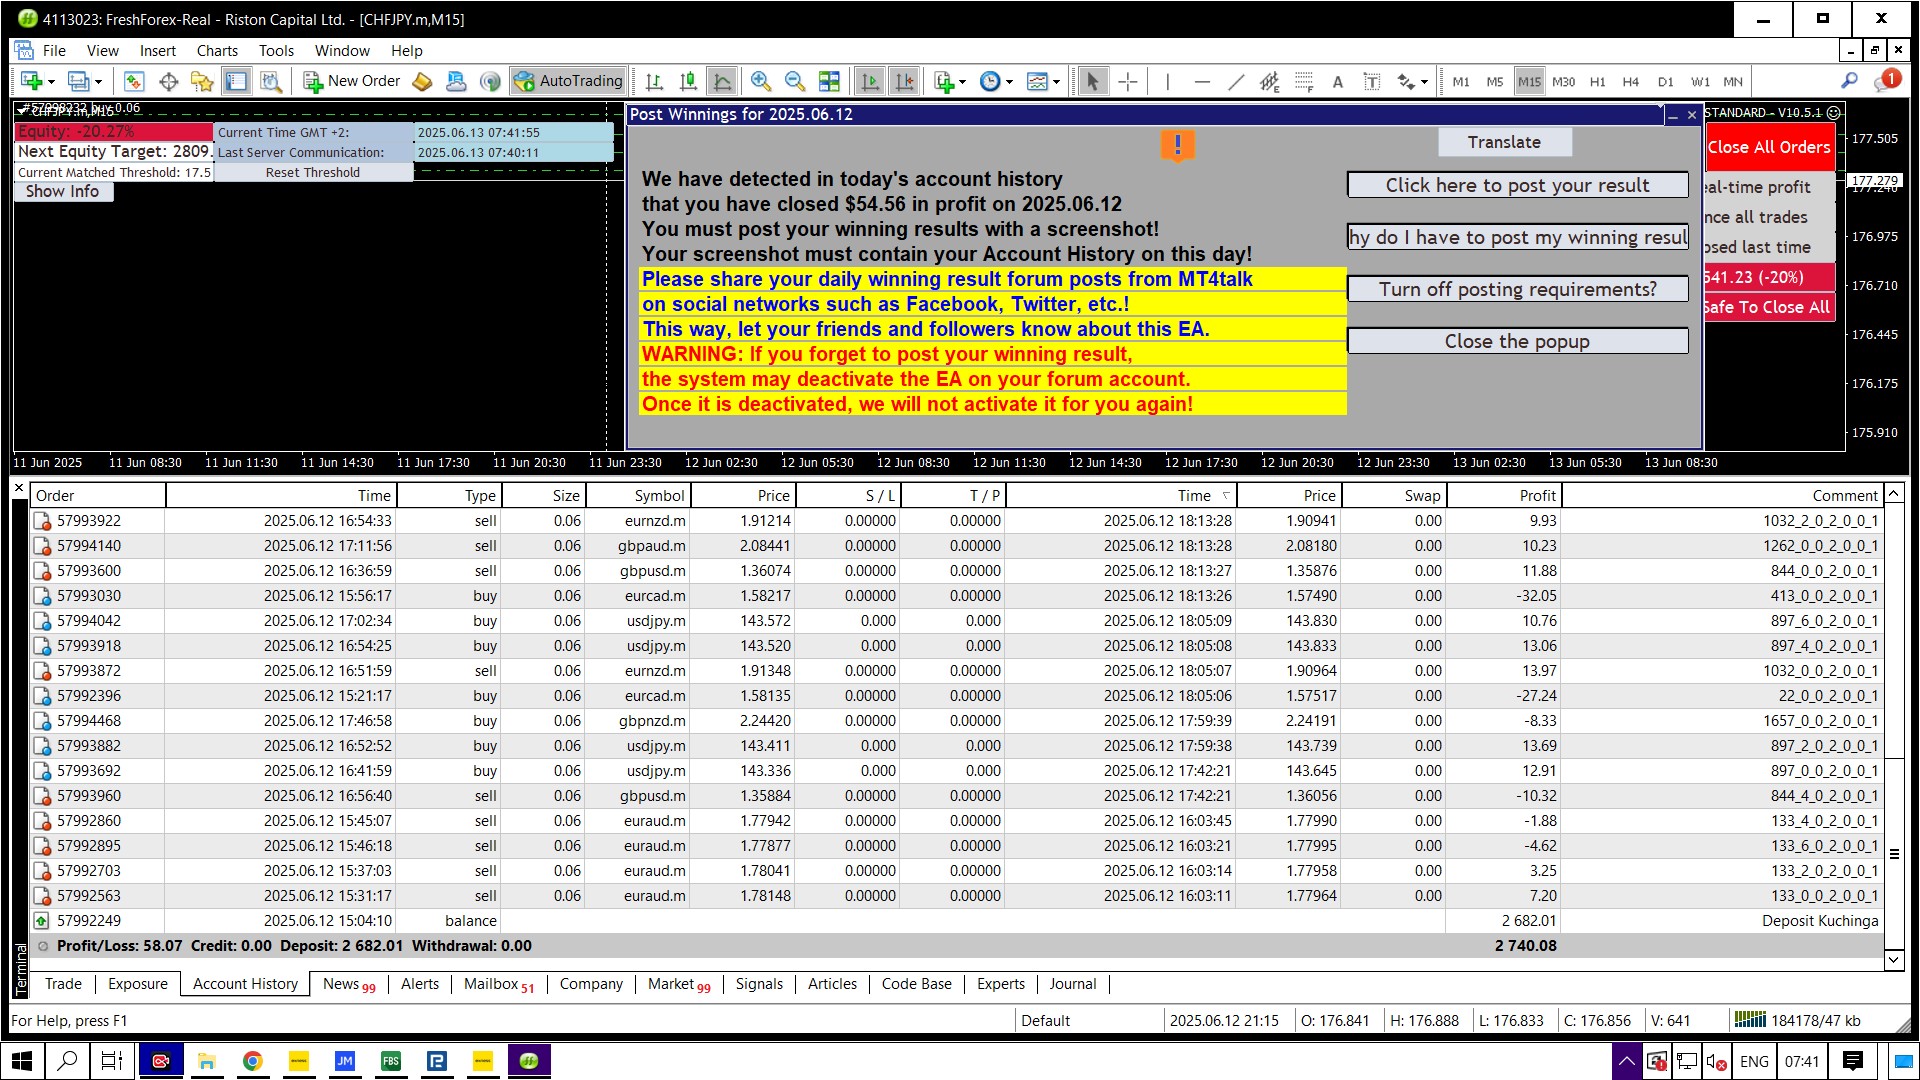This screenshot has width=1920, height=1080.
Task: Select the Text Label tool
Action: click(x=1371, y=82)
